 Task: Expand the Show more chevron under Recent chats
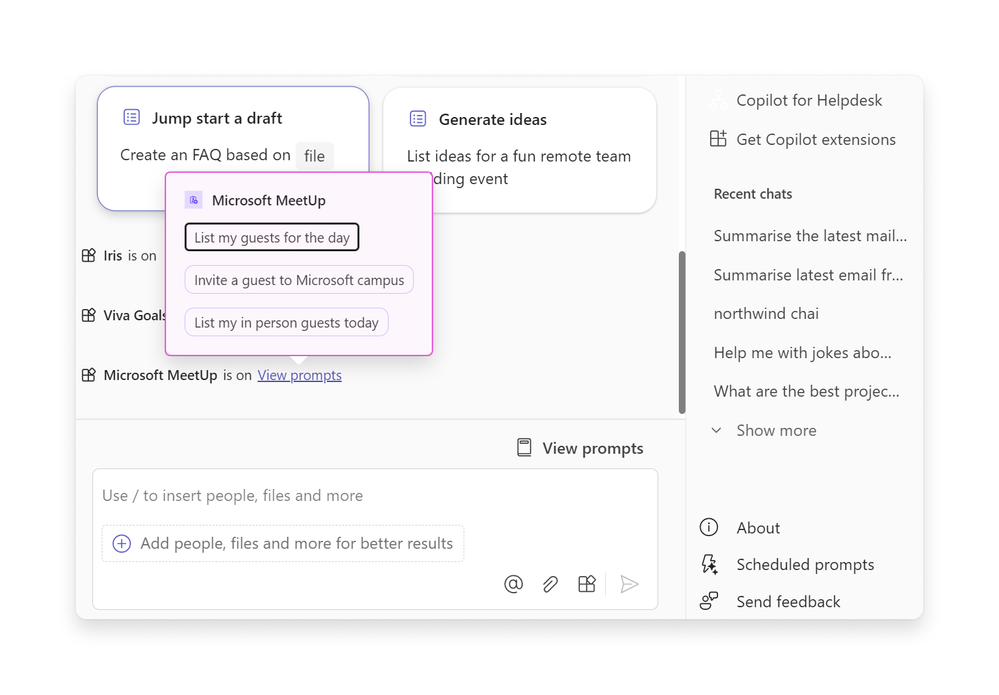716,430
